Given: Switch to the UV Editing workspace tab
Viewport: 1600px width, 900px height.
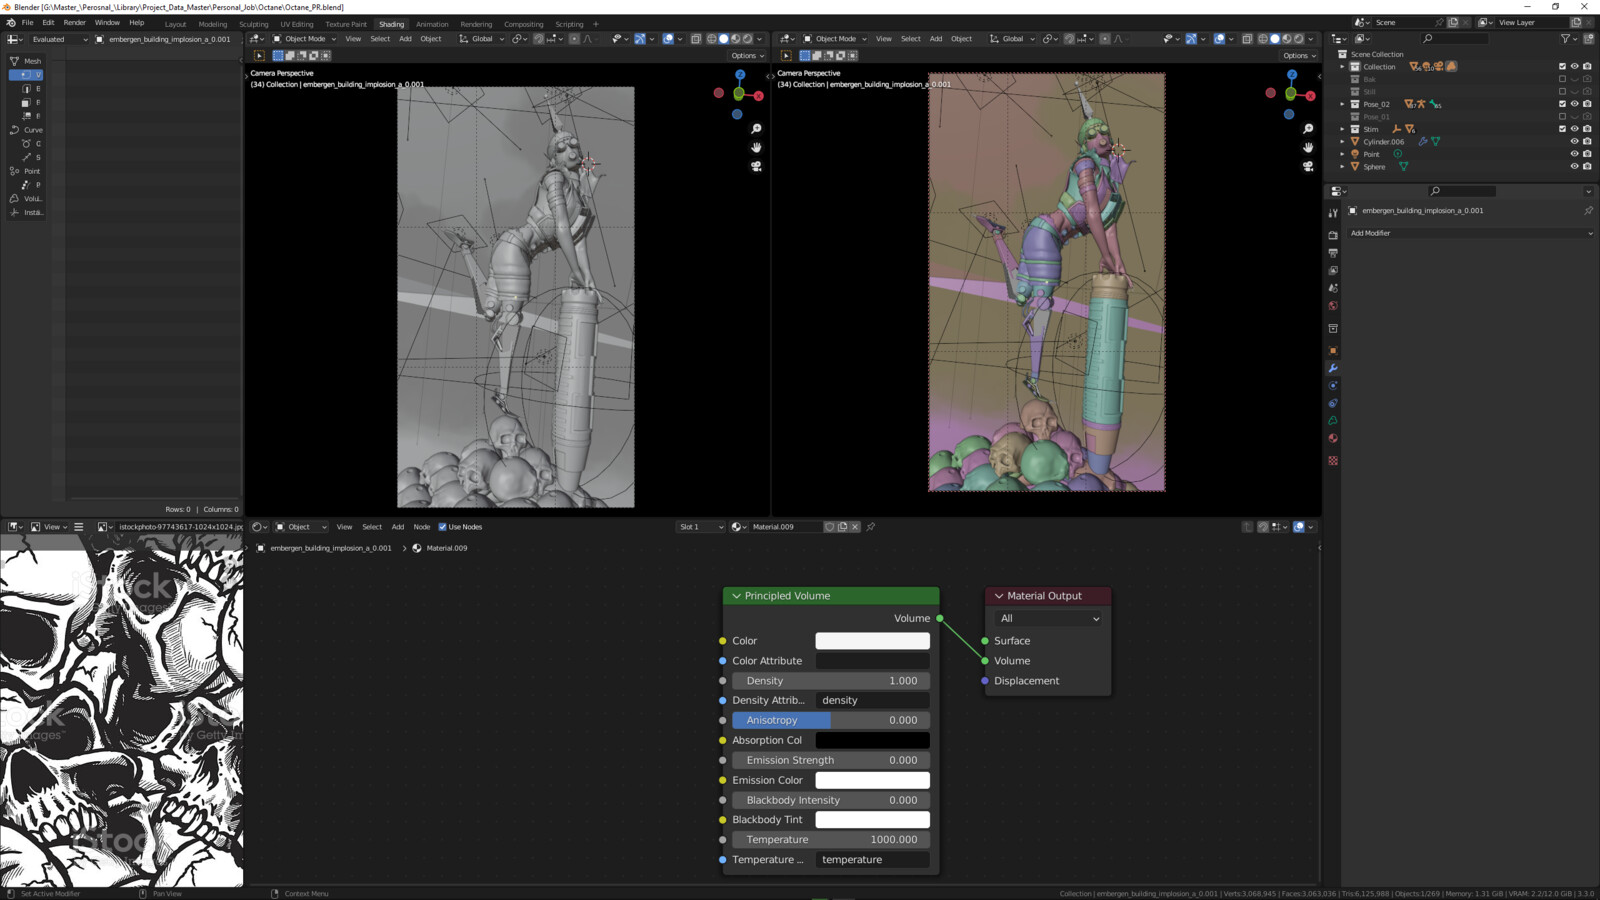Looking at the screenshot, I should click(296, 24).
